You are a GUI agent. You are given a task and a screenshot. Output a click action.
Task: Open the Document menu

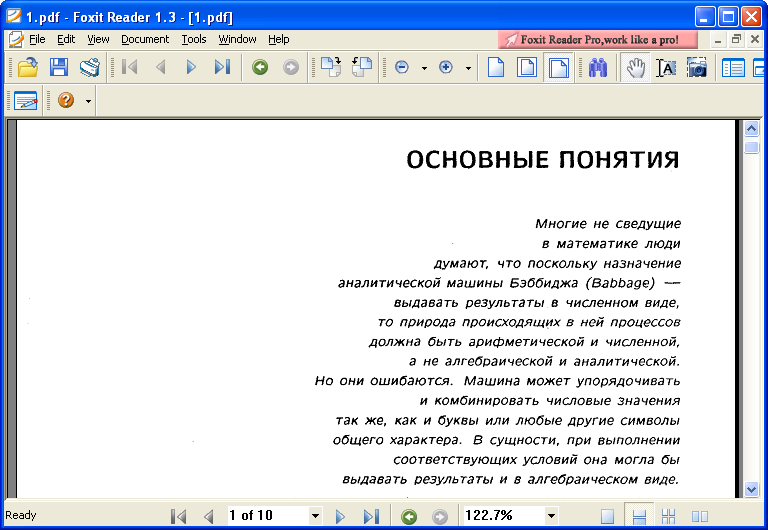145,39
